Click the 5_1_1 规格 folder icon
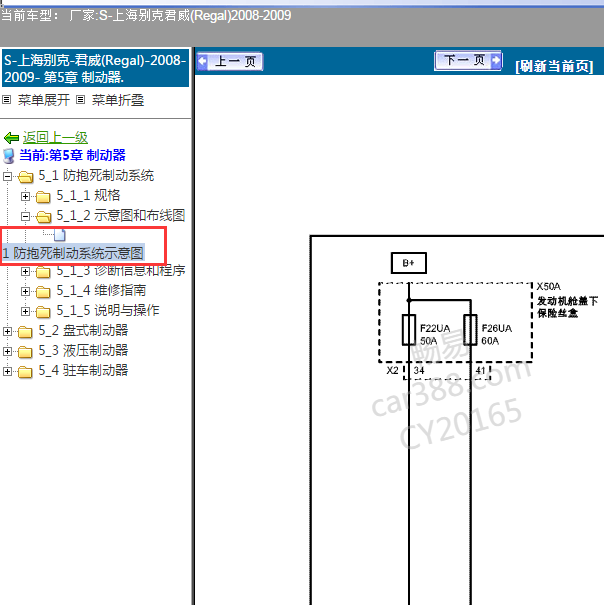604x605 pixels. [43, 197]
